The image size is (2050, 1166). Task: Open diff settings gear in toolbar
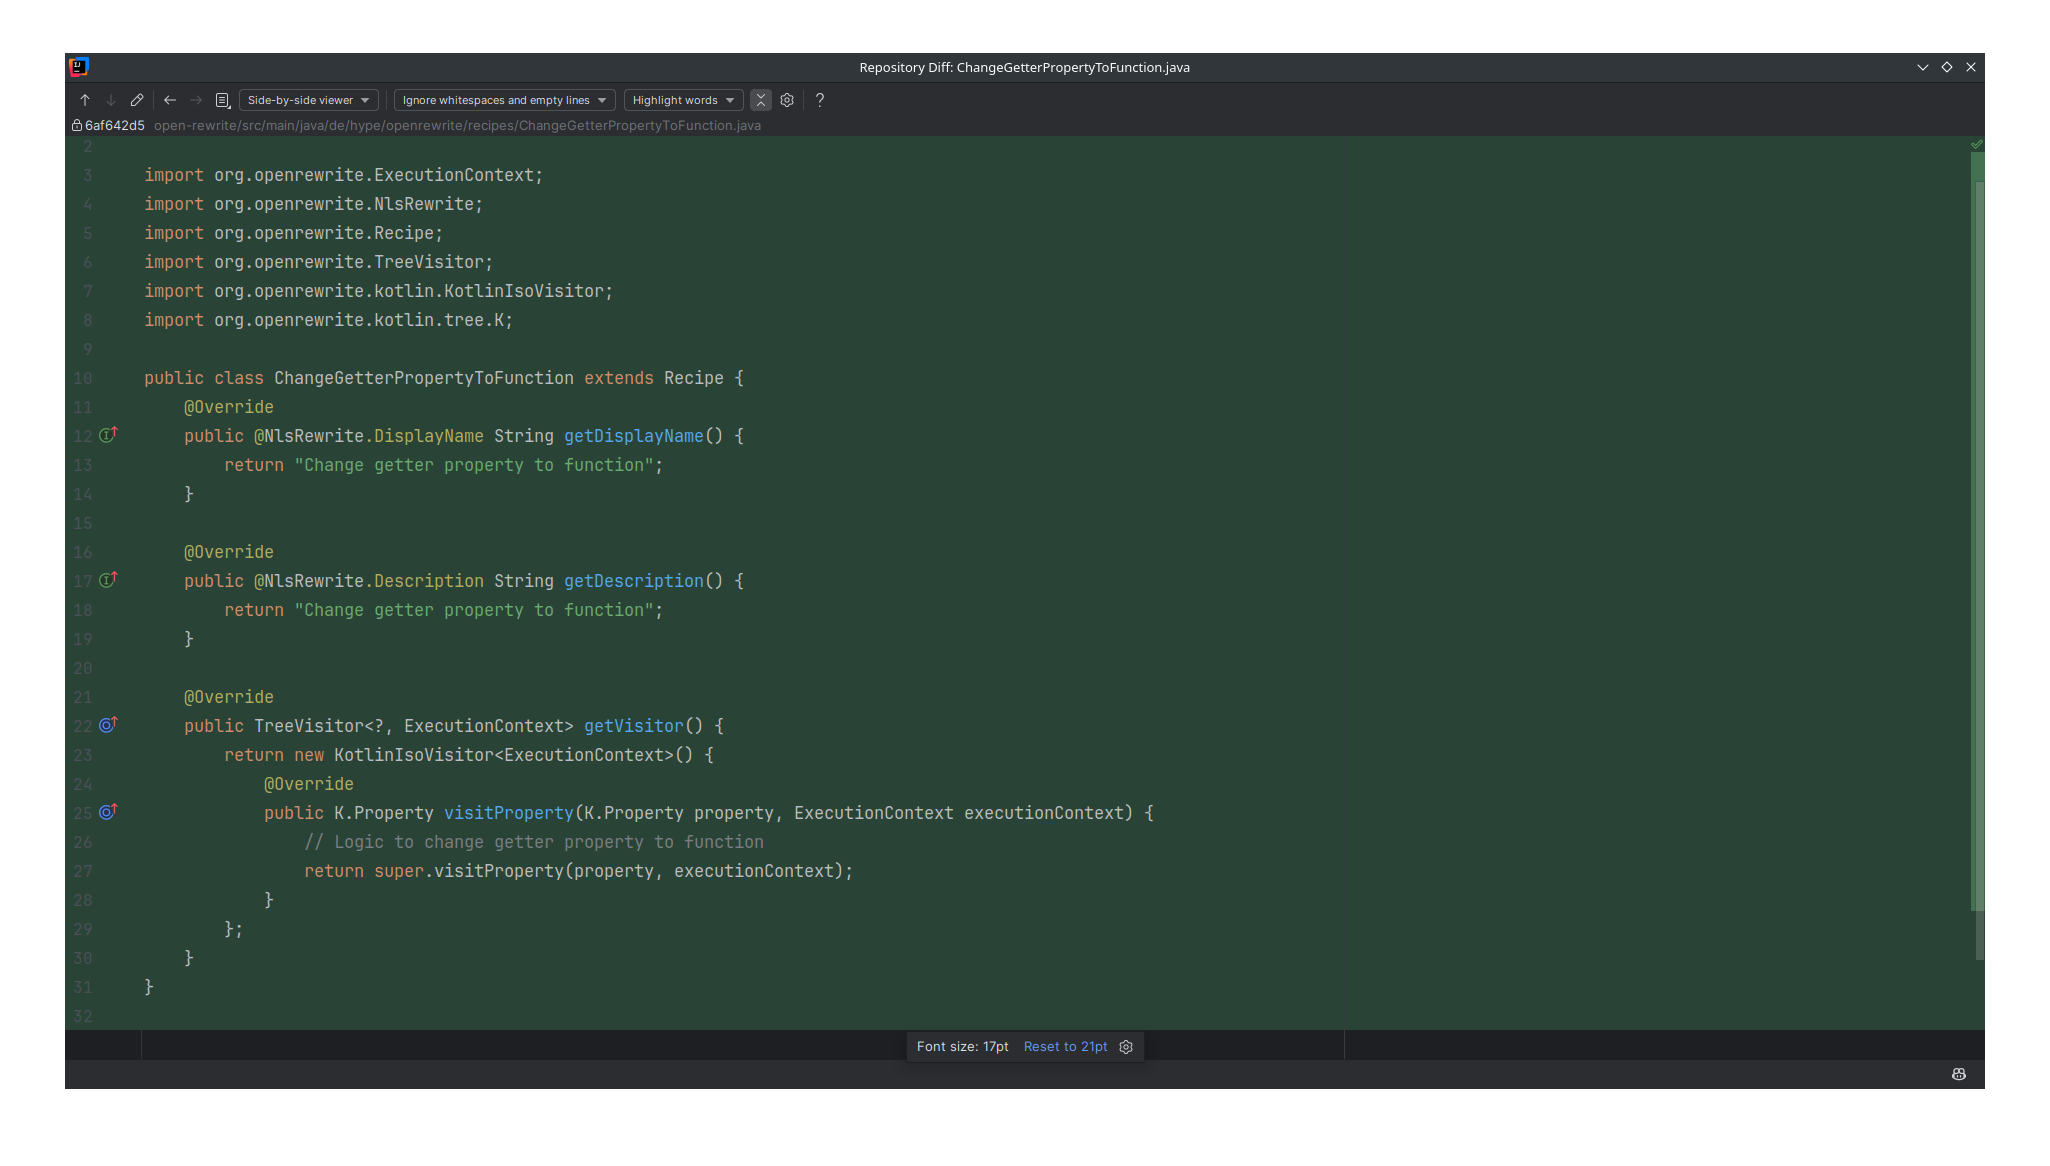point(787,100)
